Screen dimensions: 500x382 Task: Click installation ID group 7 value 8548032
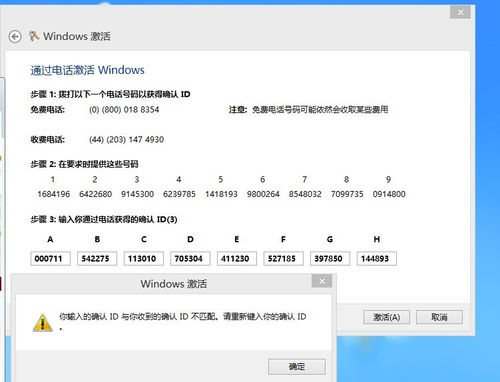tap(305, 194)
